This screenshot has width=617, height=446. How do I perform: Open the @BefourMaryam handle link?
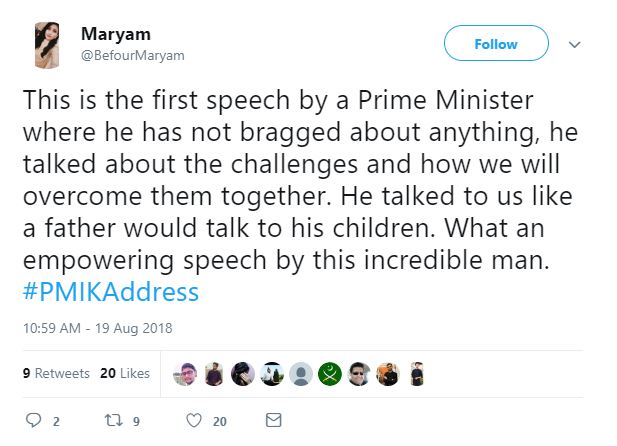132,56
